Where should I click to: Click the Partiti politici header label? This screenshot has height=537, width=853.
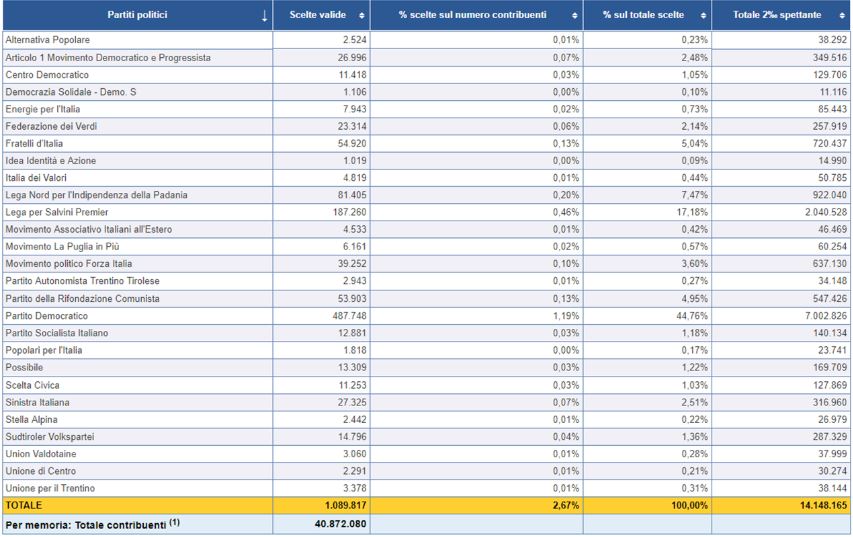click(x=137, y=15)
